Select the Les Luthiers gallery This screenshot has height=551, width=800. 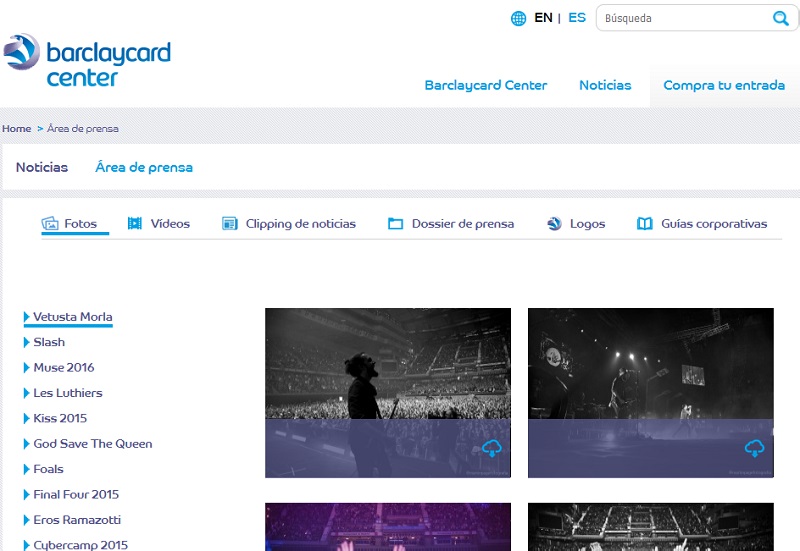68,393
